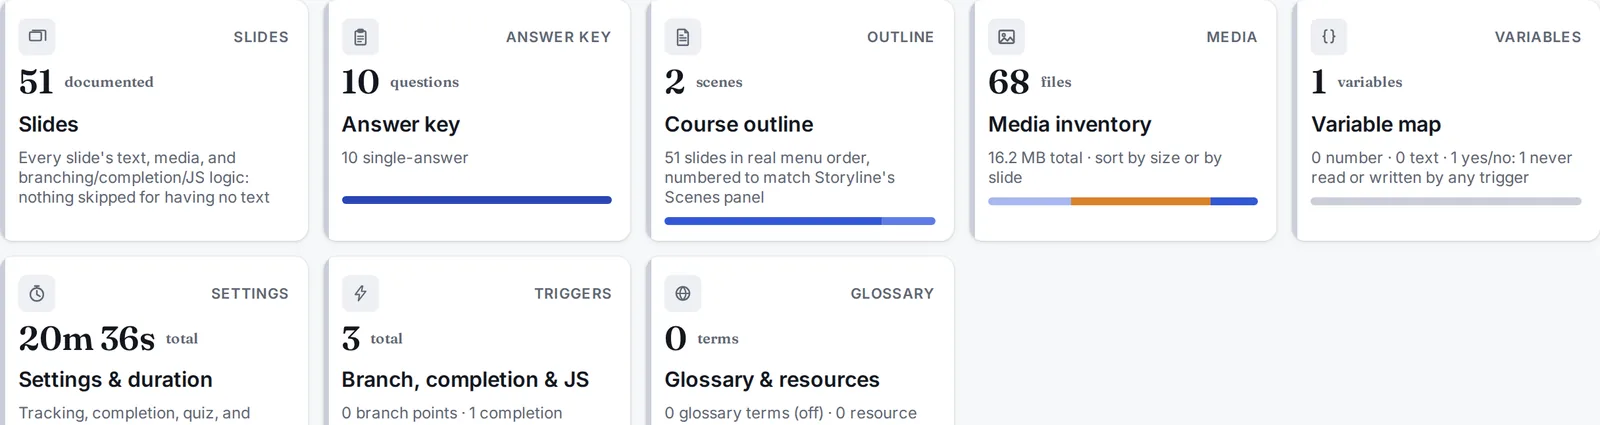Click the Variables curly braces icon
This screenshot has width=1600, height=425.
(x=1329, y=37)
